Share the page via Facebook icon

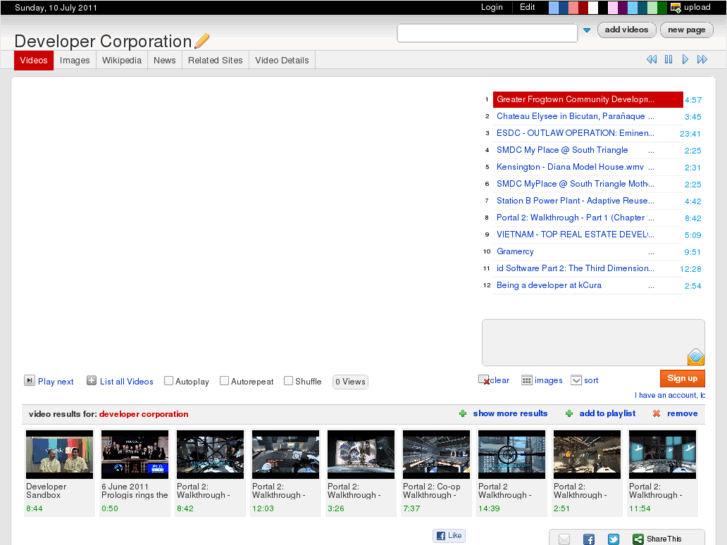(589, 539)
